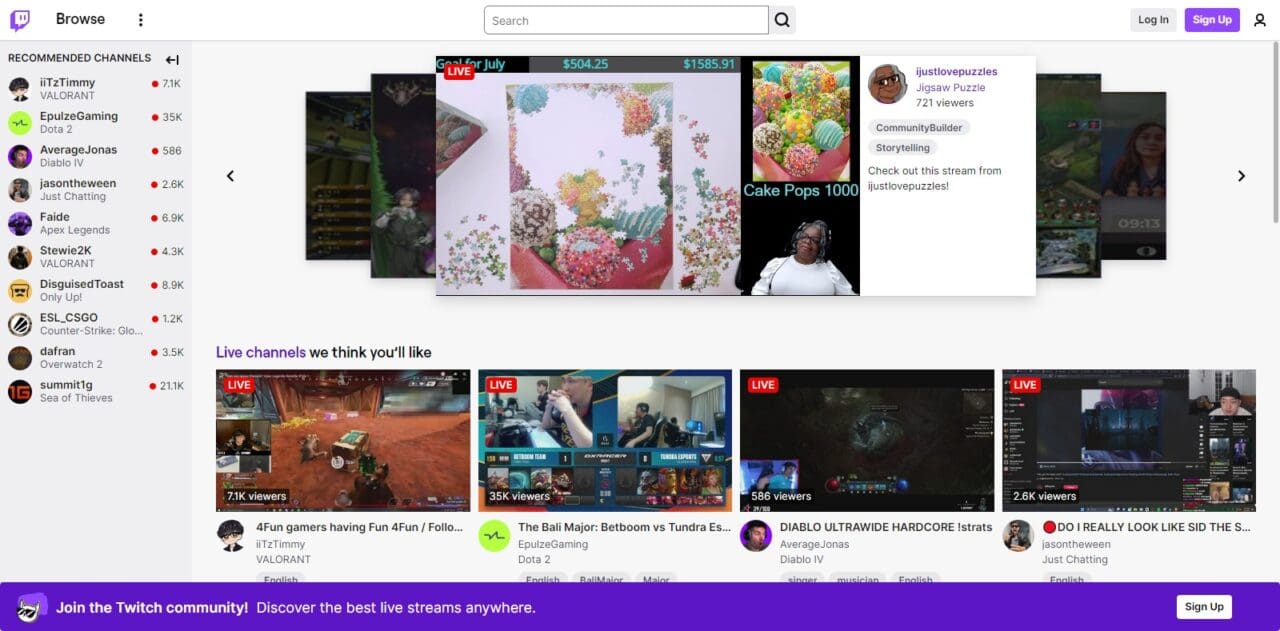The height and width of the screenshot is (631, 1280).
Task: Open 'DO I REALLY LOOK LIKE SID' title
Action: click(x=1147, y=527)
